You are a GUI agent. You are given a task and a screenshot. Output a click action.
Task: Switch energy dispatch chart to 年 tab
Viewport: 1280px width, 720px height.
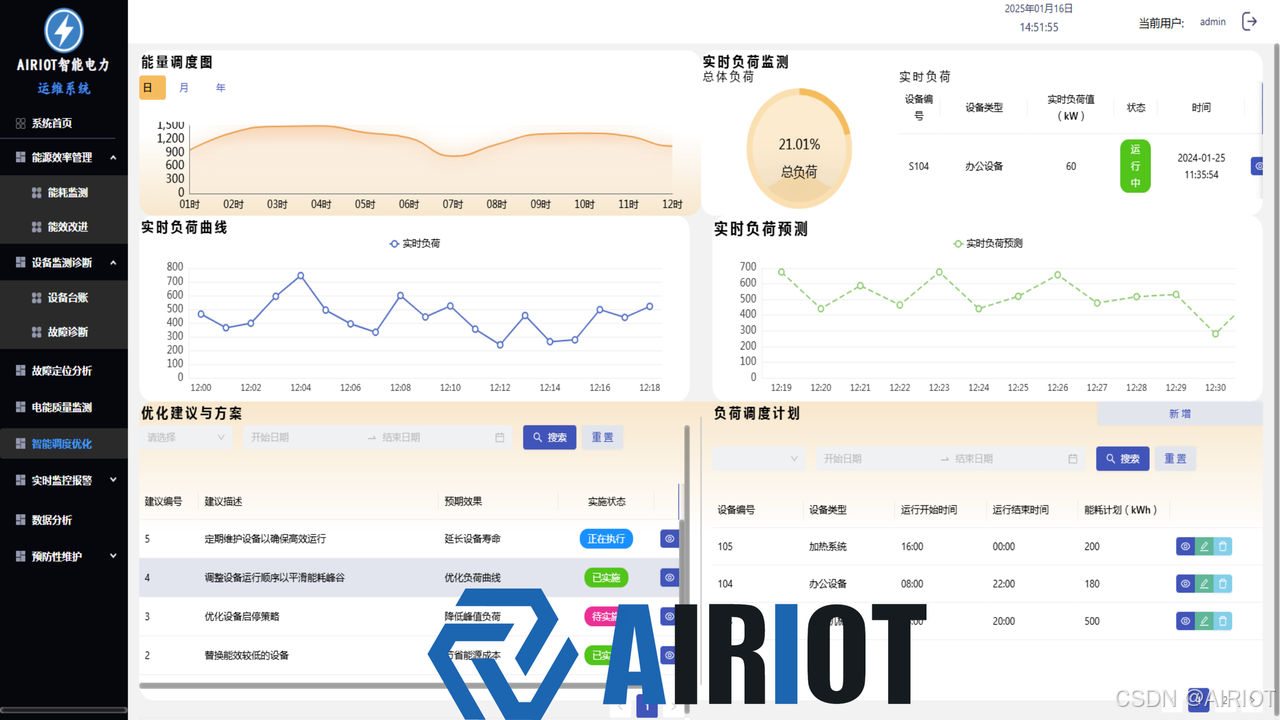click(x=221, y=88)
